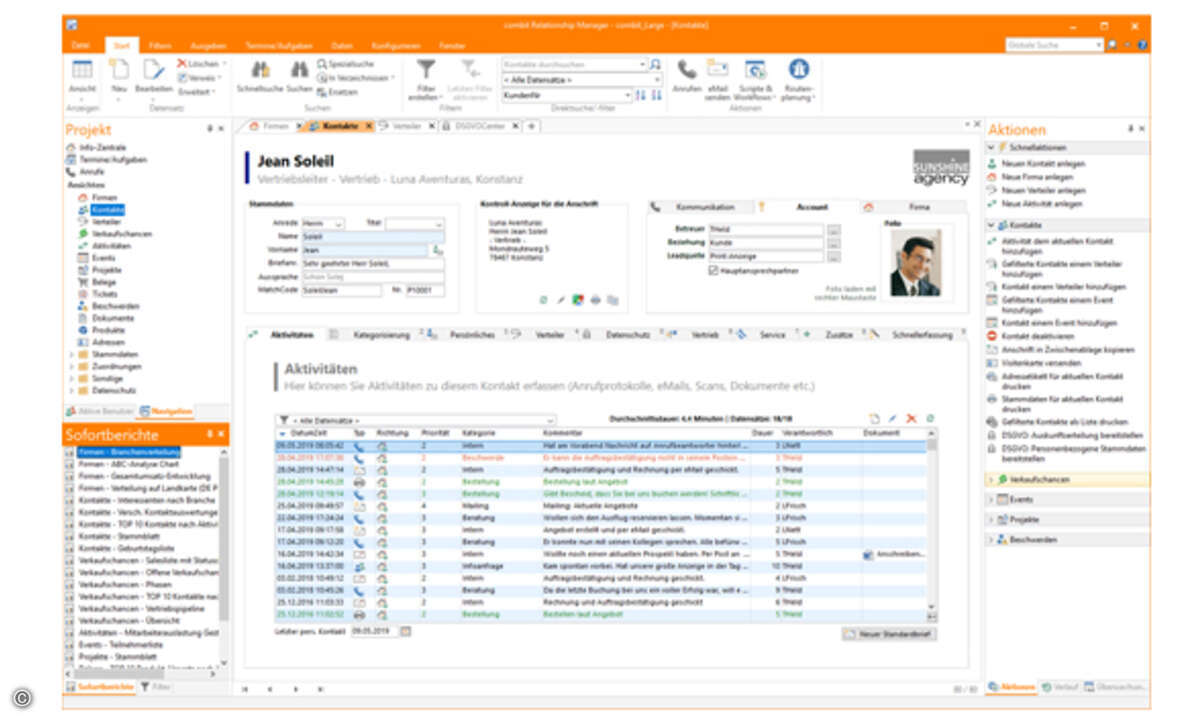This screenshot has height=720, width=1200.
Task: Open the Datei menu
Action: [83, 45]
